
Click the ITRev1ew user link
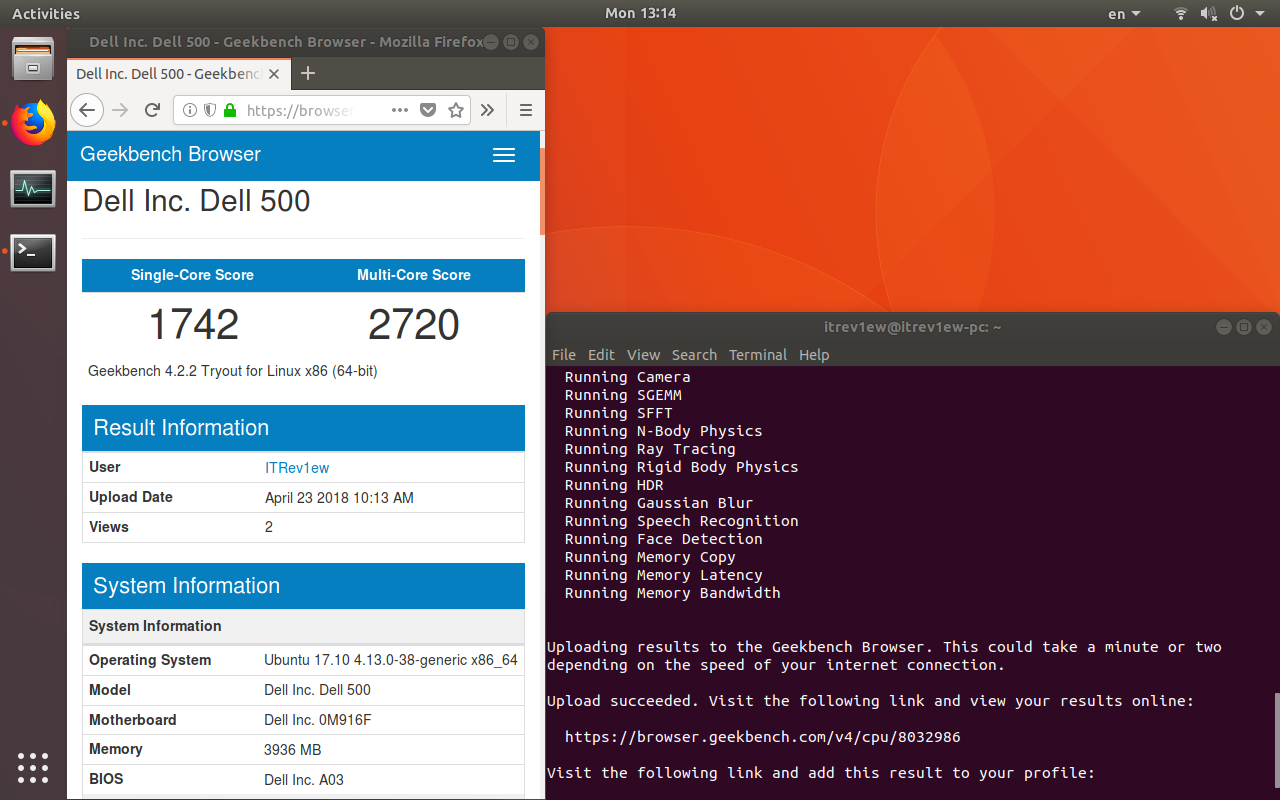coord(297,467)
